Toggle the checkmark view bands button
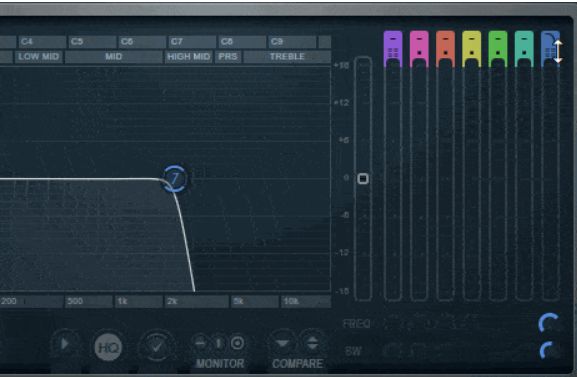Viewport: 577px width, 377px height. pyautogui.click(x=156, y=346)
